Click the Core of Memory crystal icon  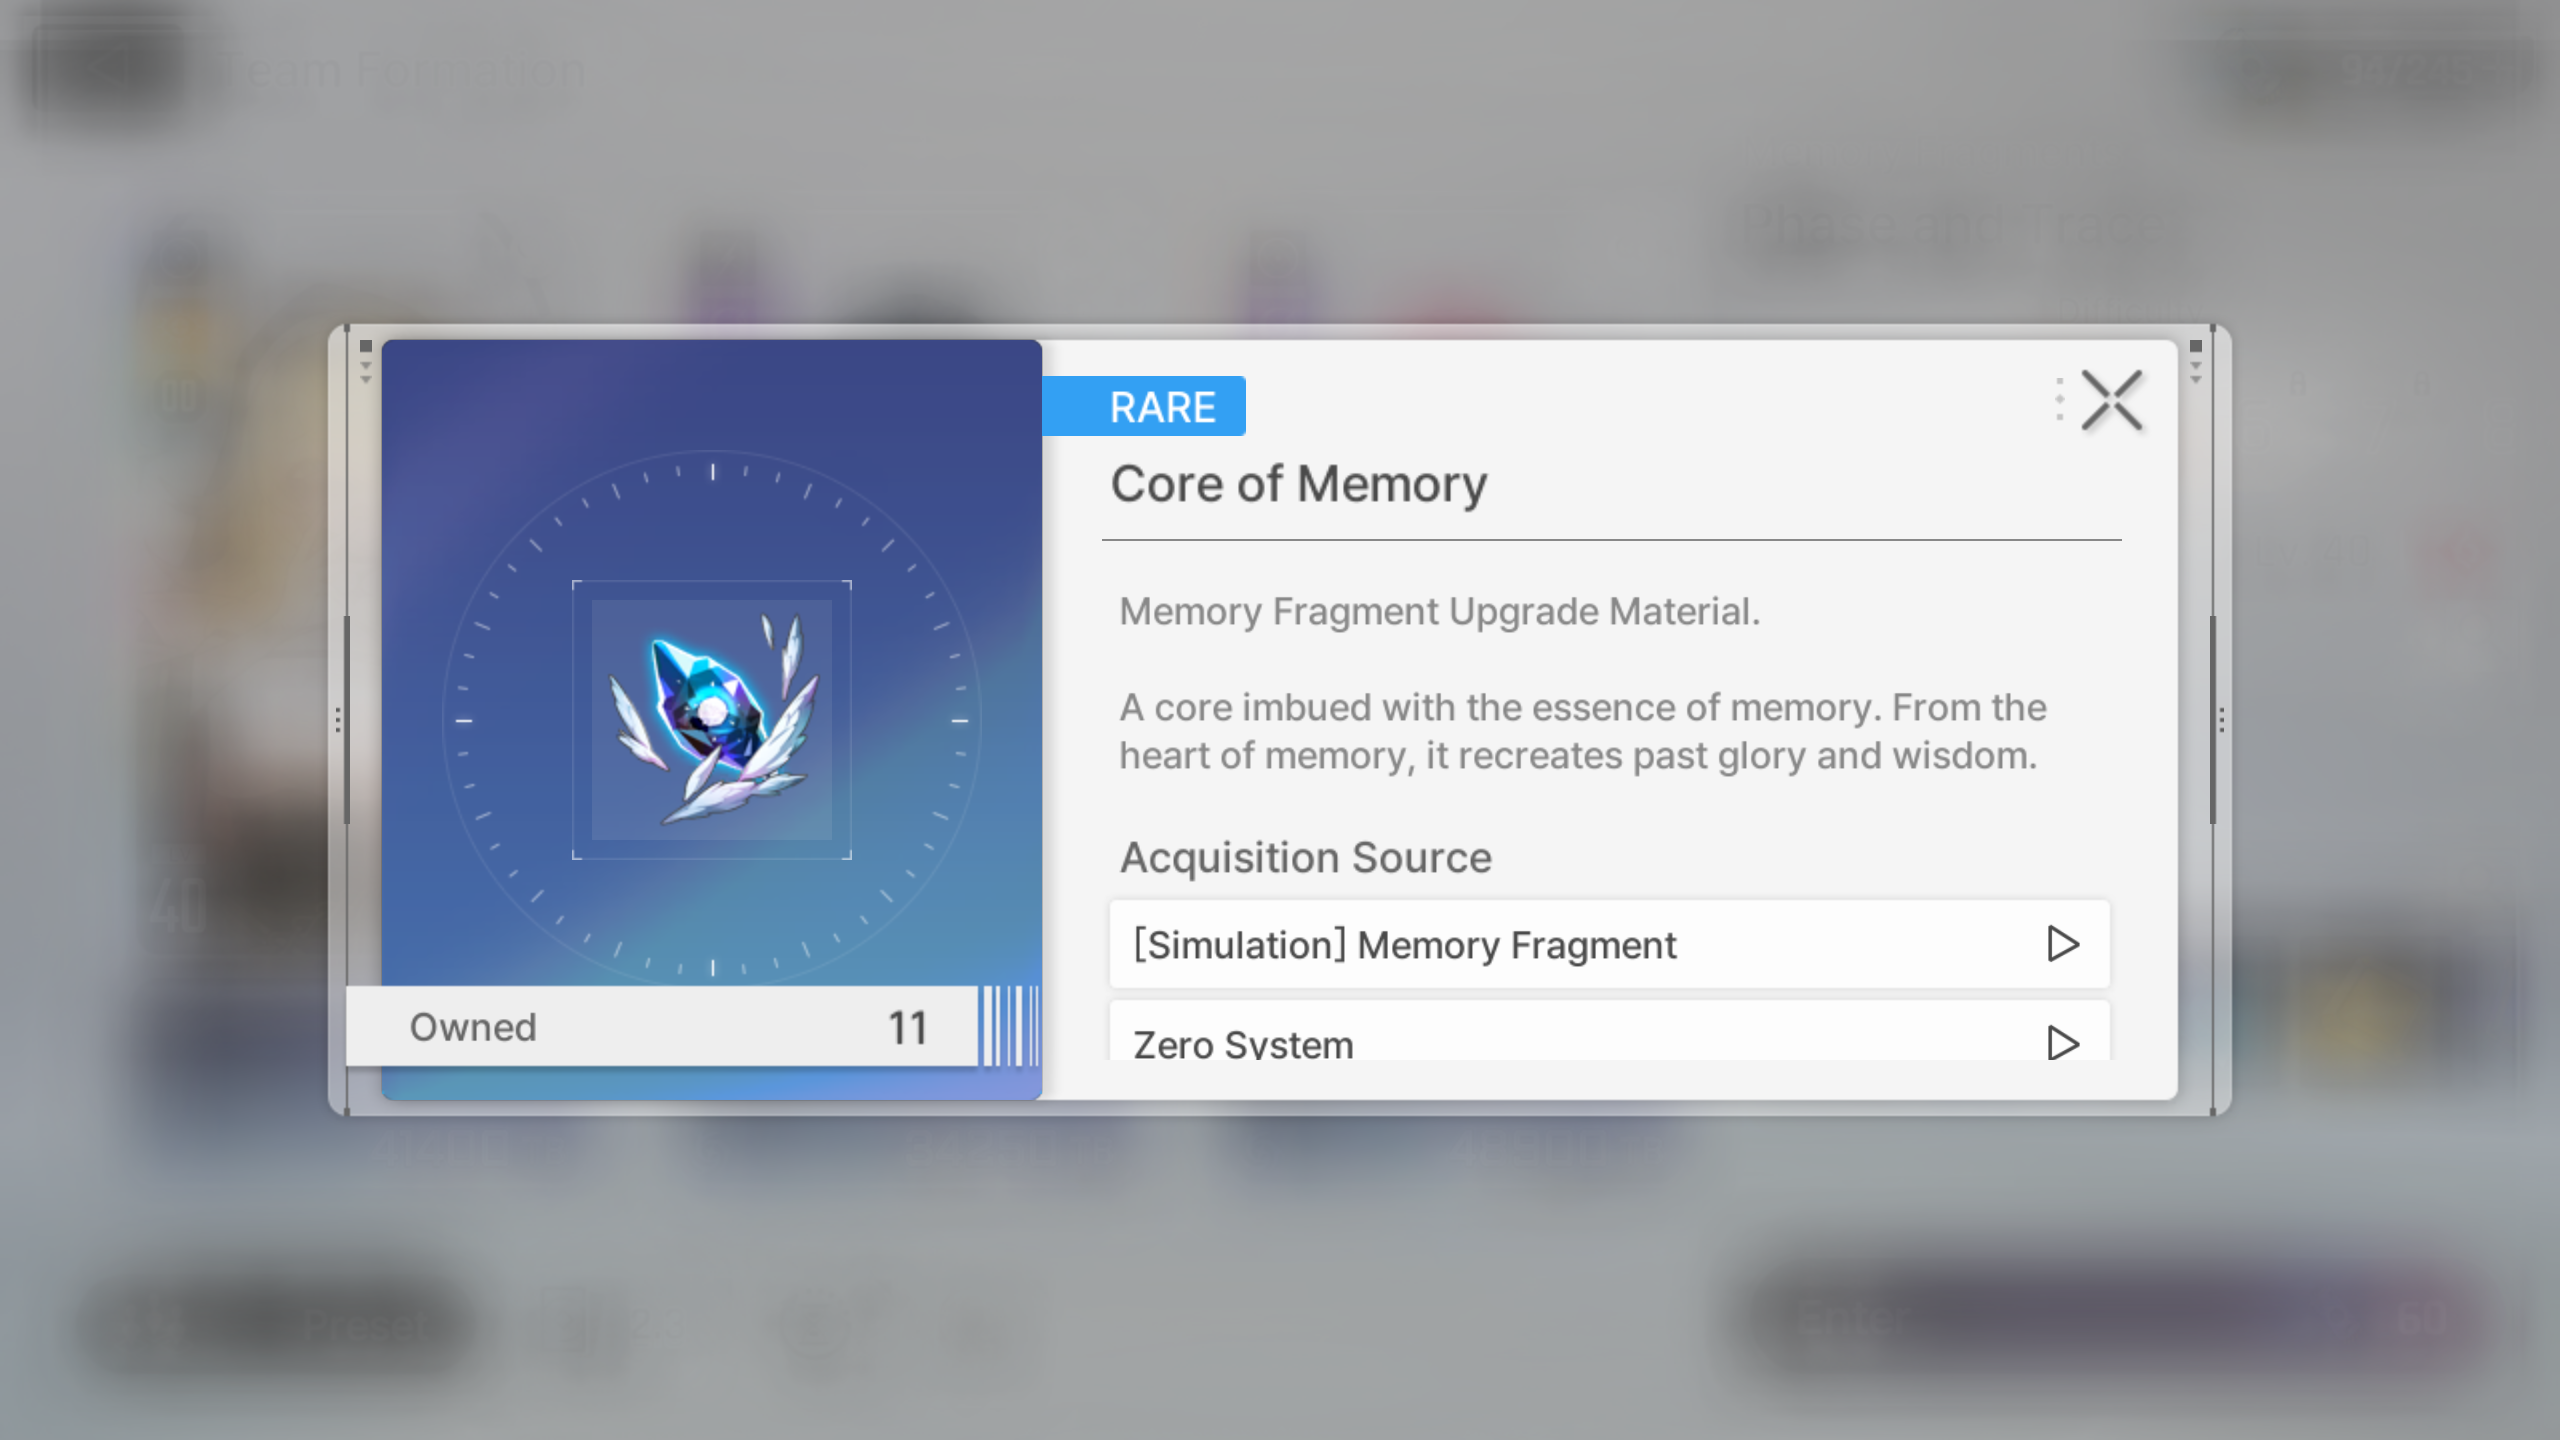pos(712,720)
